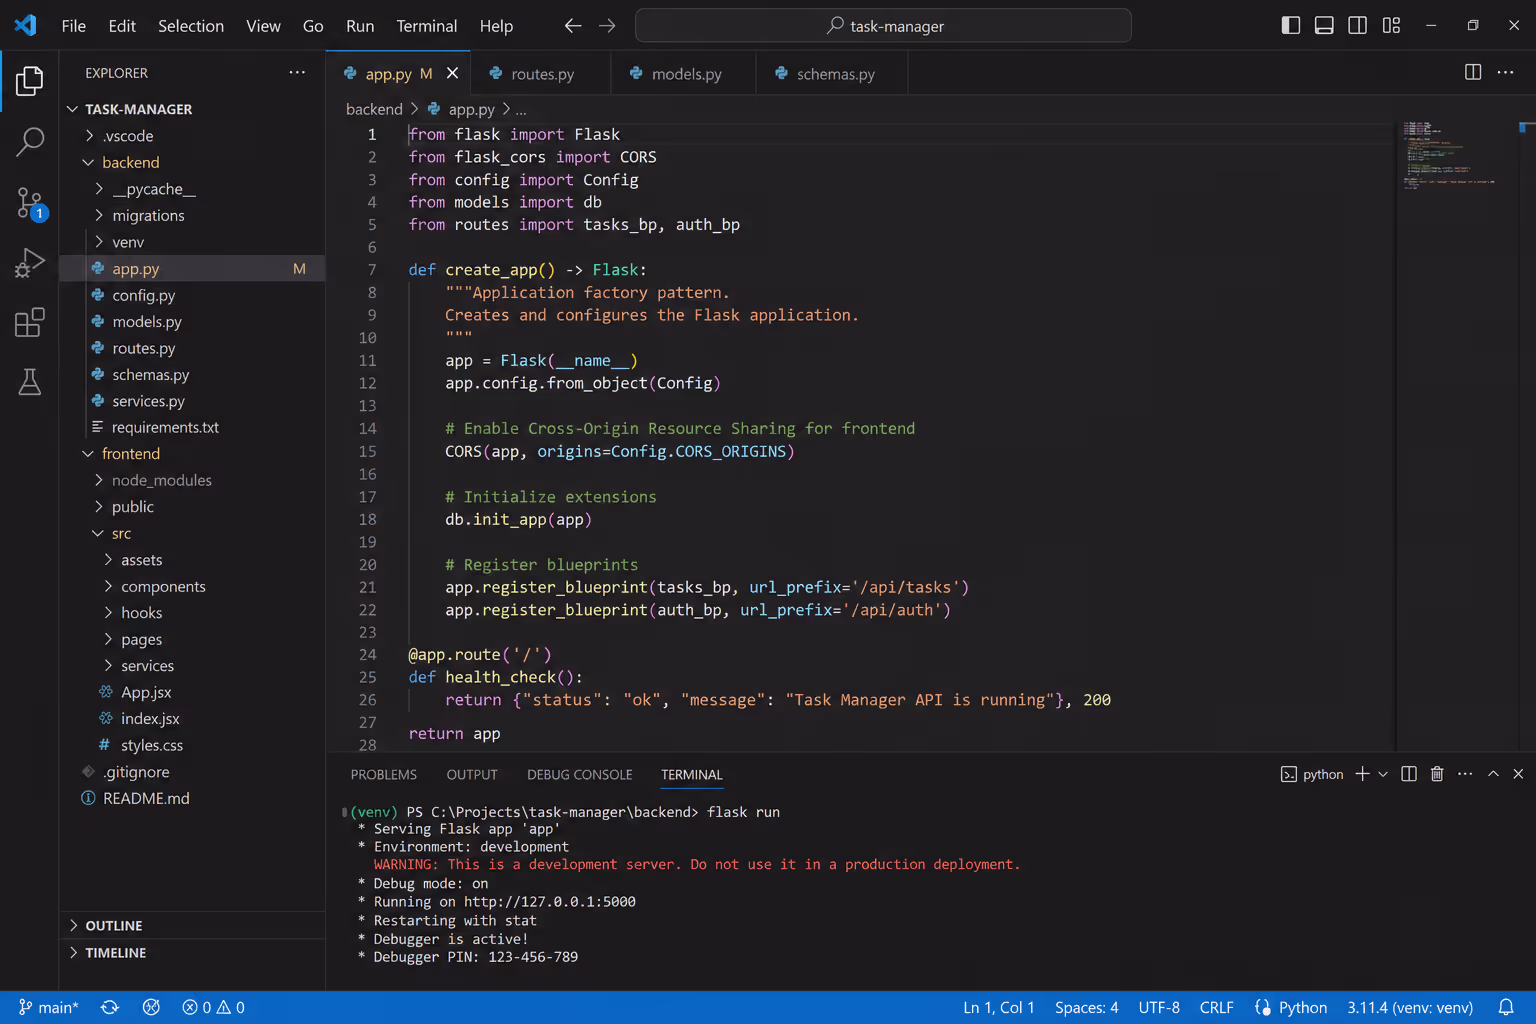
Task: Close the terminal panel
Action: (1518, 774)
